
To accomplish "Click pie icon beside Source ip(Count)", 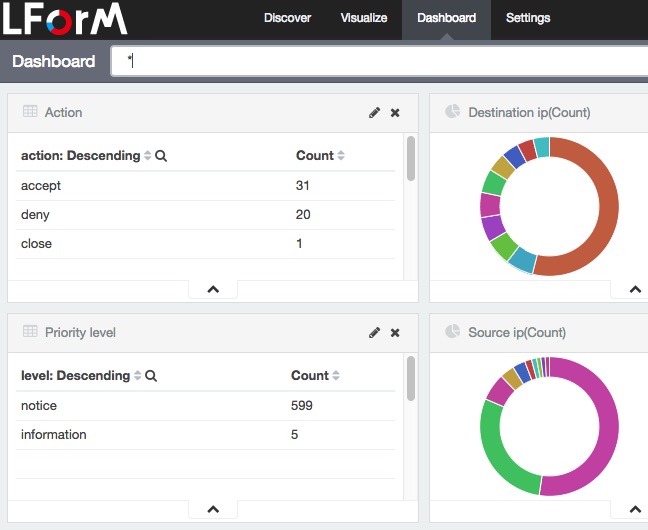I will pyautogui.click(x=453, y=331).
